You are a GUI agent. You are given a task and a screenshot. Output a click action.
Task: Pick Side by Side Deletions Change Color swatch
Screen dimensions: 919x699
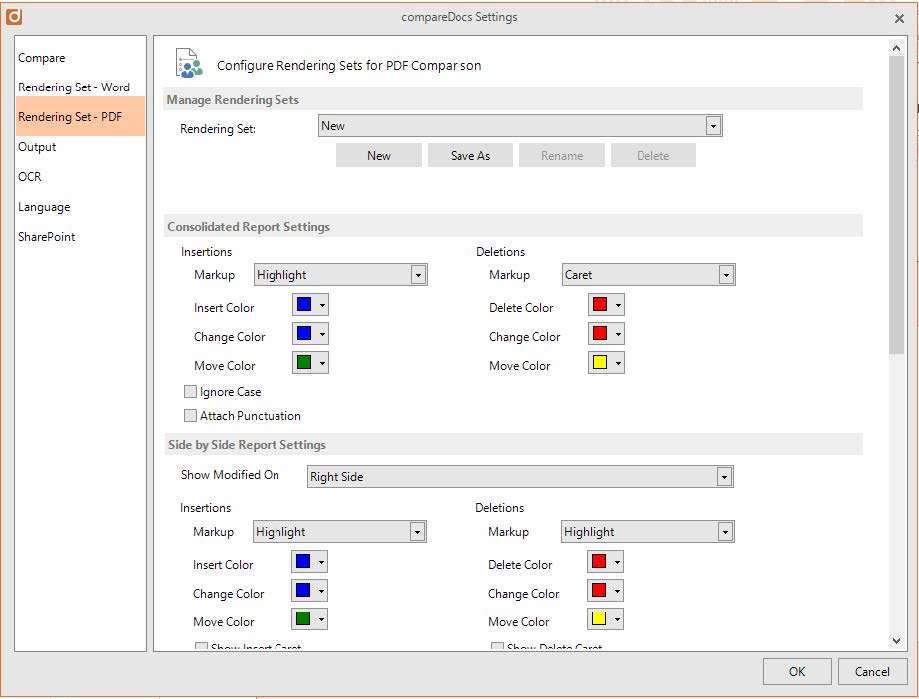pyautogui.click(x=605, y=591)
